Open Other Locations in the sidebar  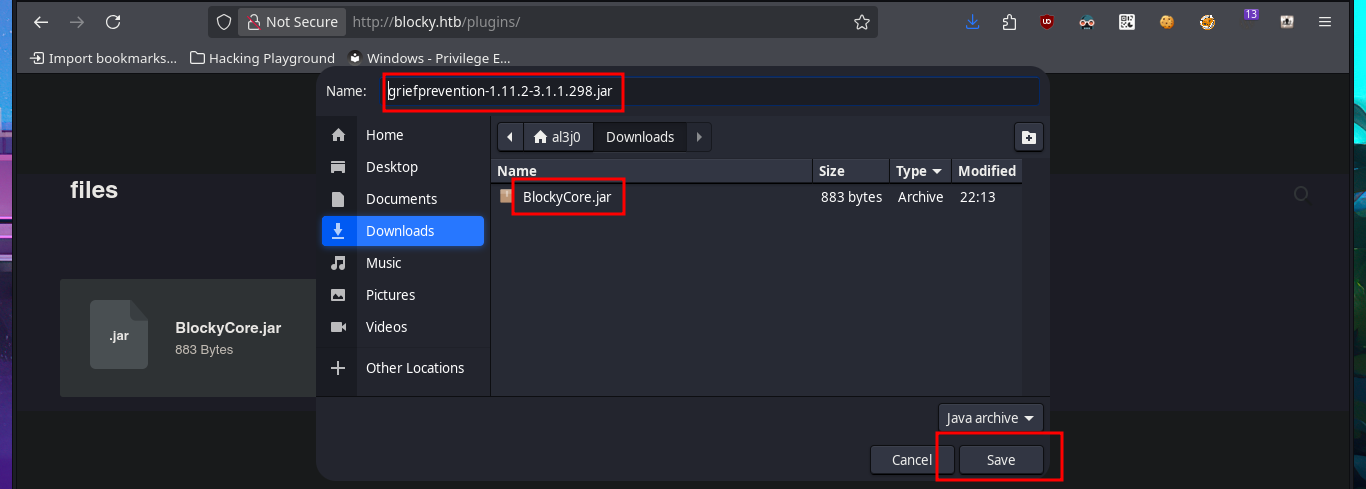click(414, 368)
